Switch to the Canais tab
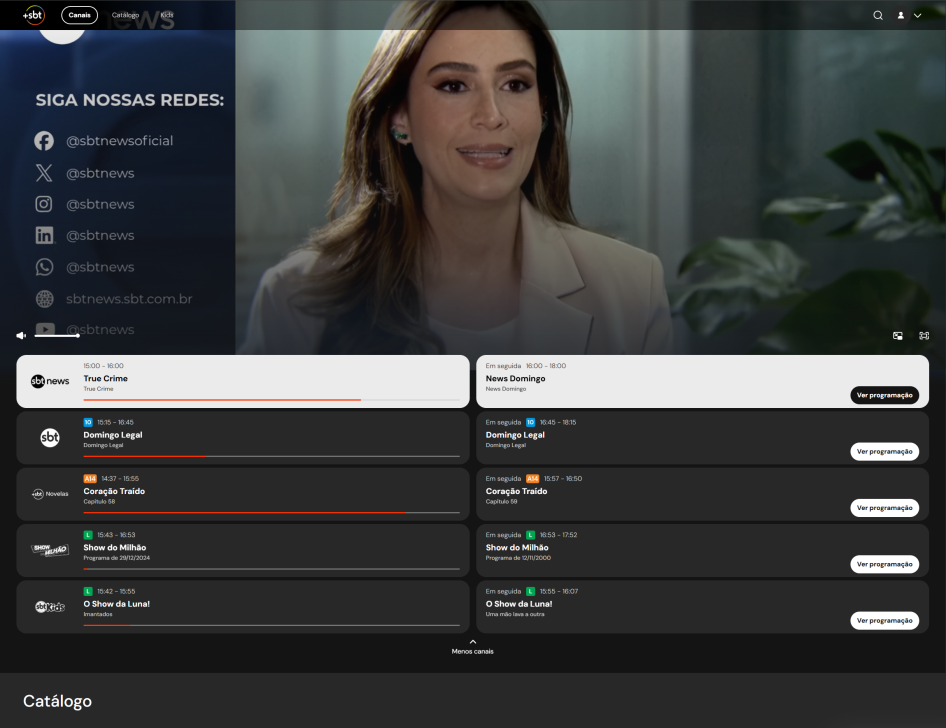Screen dimensions: 946x728 tap(80, 15)
